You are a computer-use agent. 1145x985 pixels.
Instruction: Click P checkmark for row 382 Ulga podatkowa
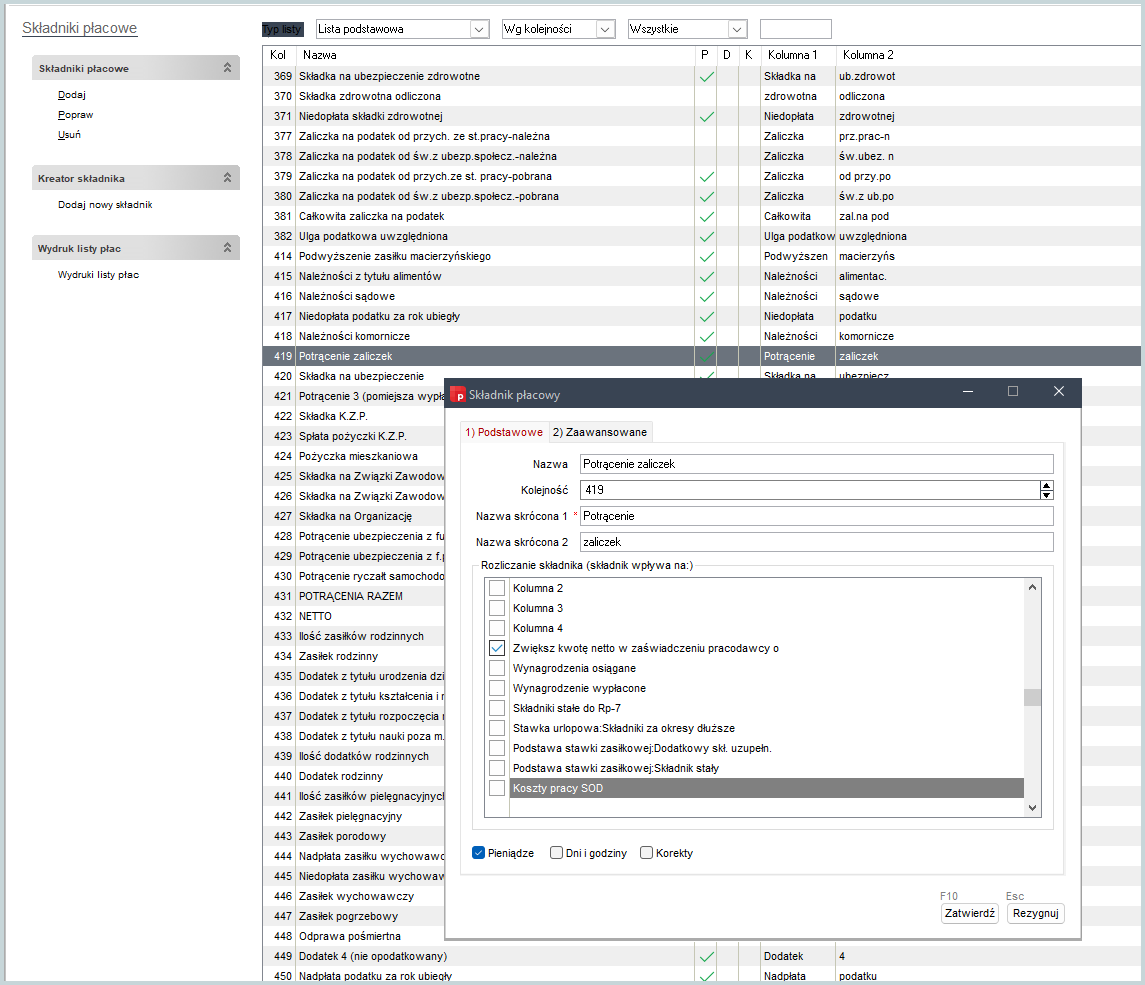point(706,237)
